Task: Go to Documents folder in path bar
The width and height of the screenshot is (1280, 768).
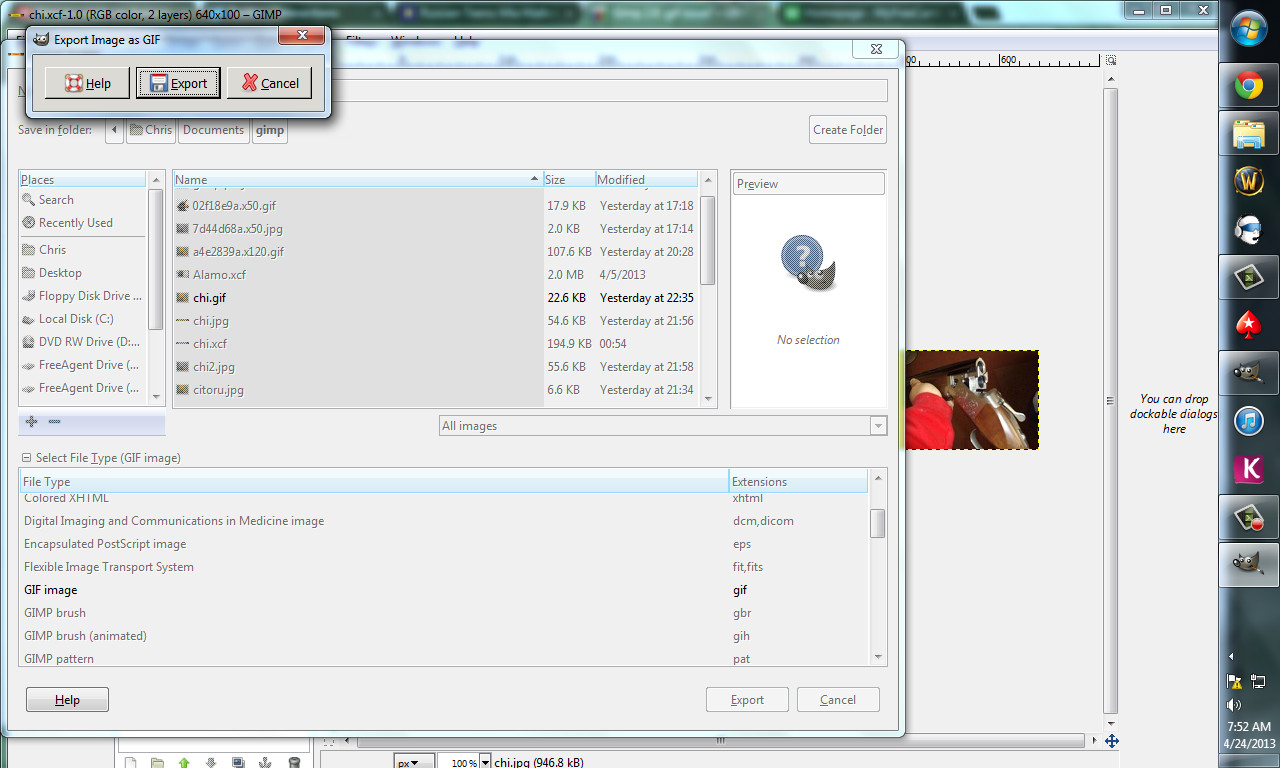Action: pyautogui.click(x=213, y=130)
